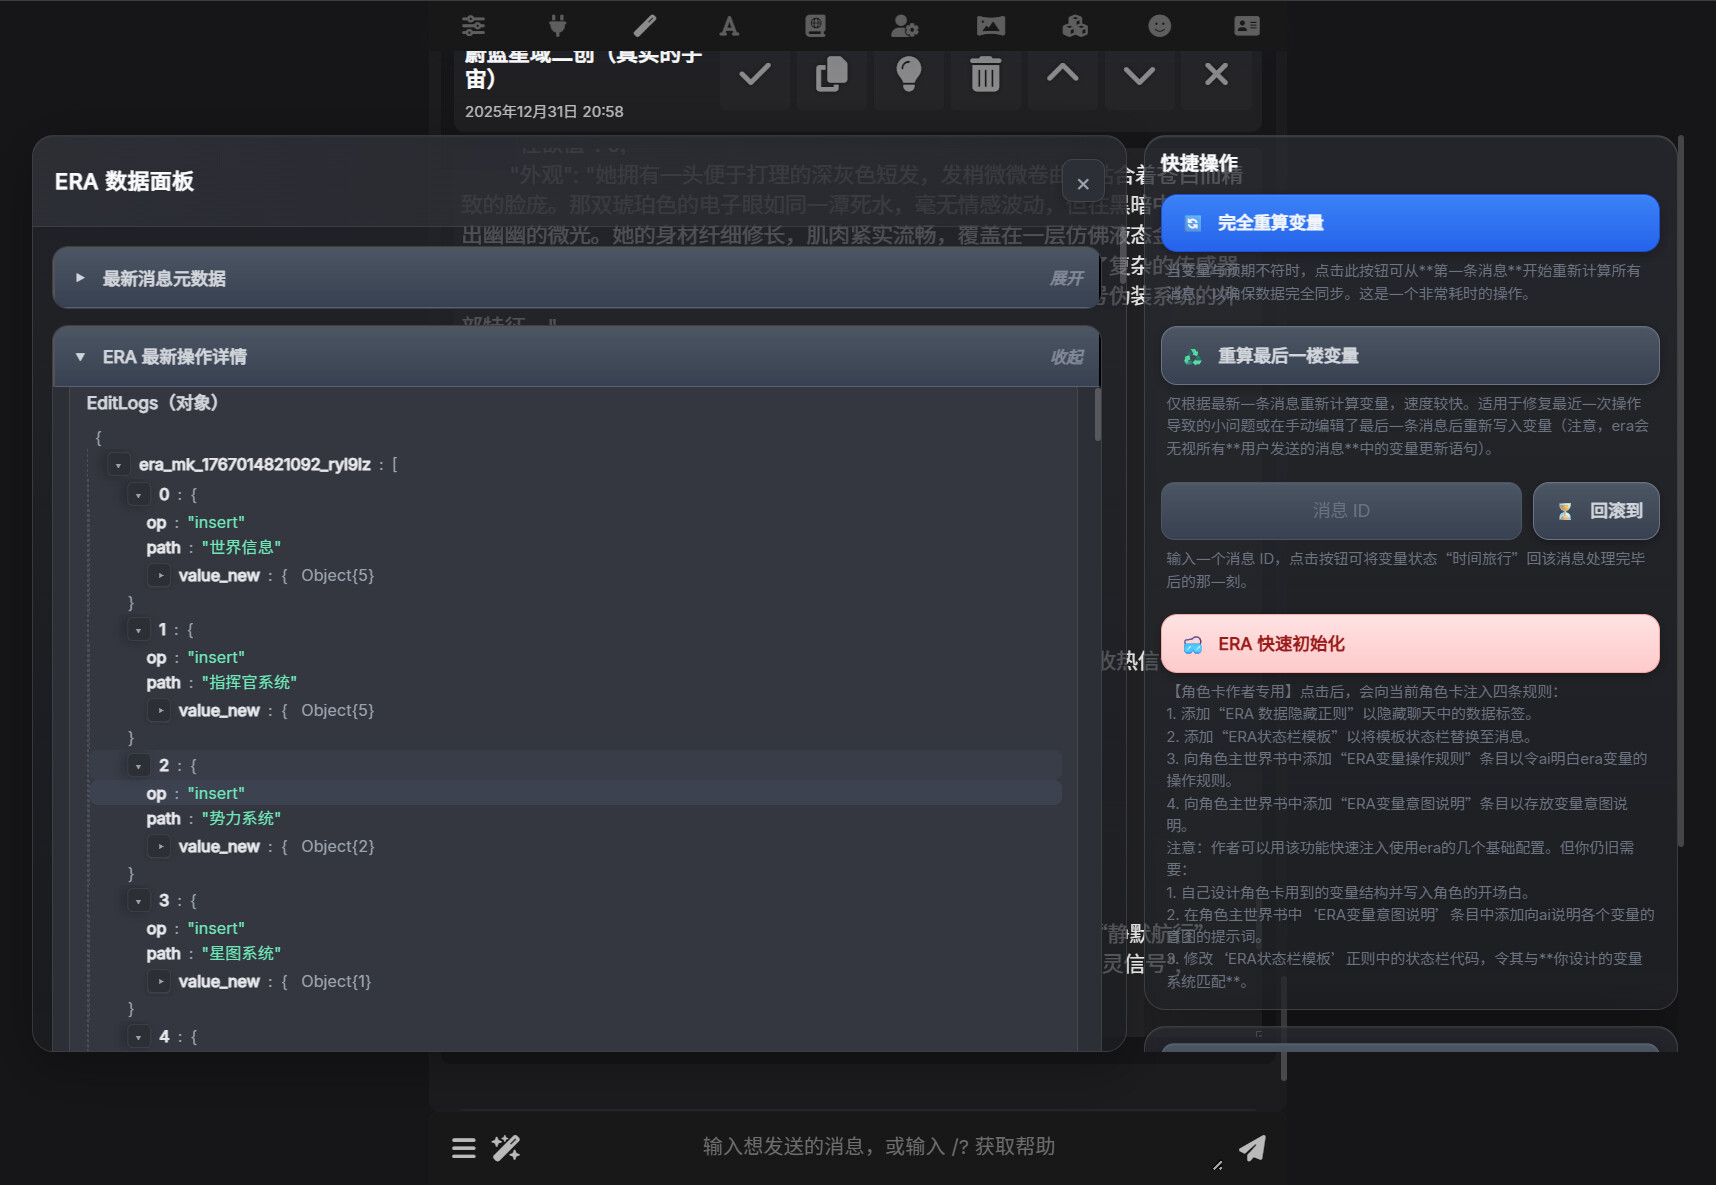Expand value_new under path 指挥官系统
The height and width of the screenshot is (1185, 1716).
[x=161, y=711]
